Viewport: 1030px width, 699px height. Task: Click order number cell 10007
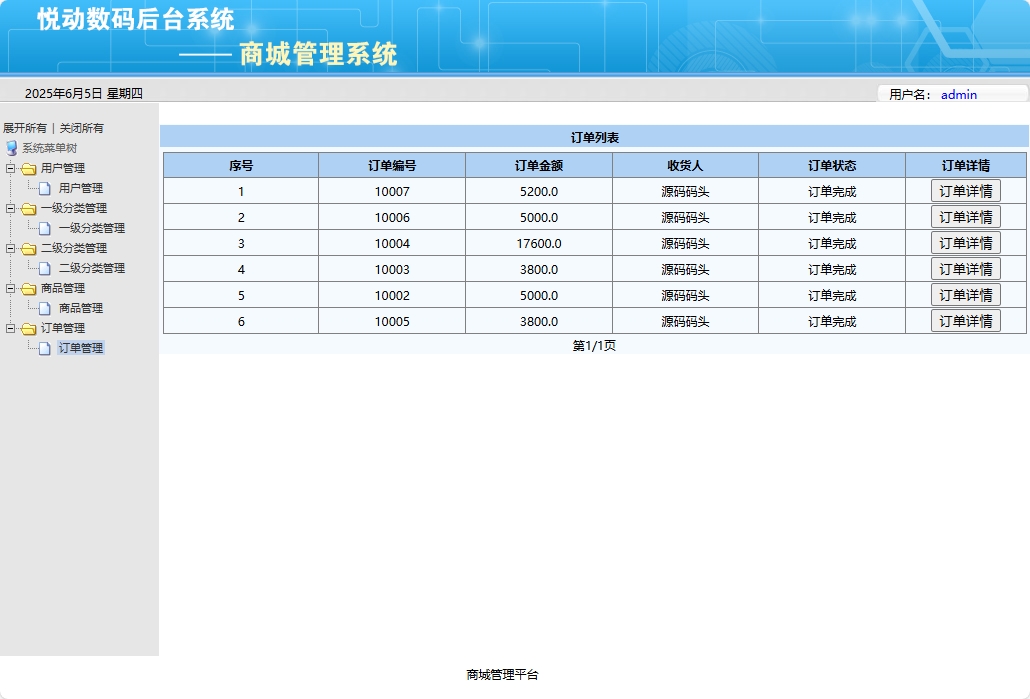click(x=392, y=192)
